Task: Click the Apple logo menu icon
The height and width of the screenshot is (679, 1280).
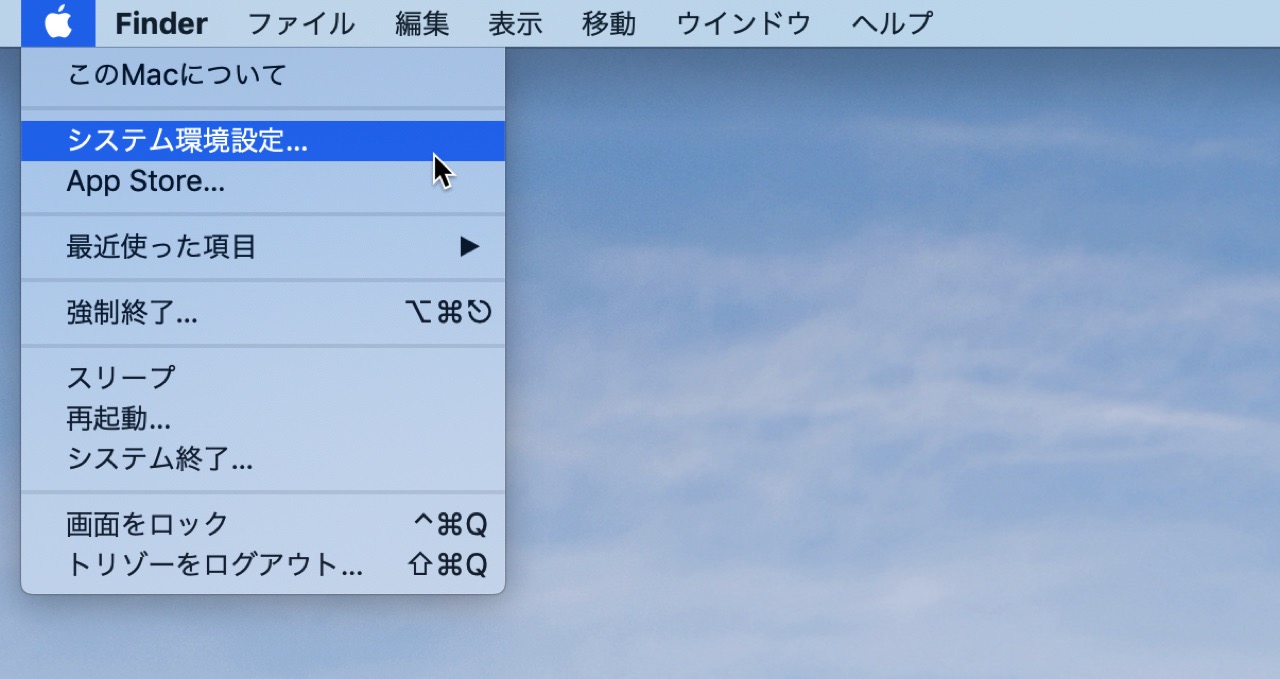Action: (x=58, y=23)
